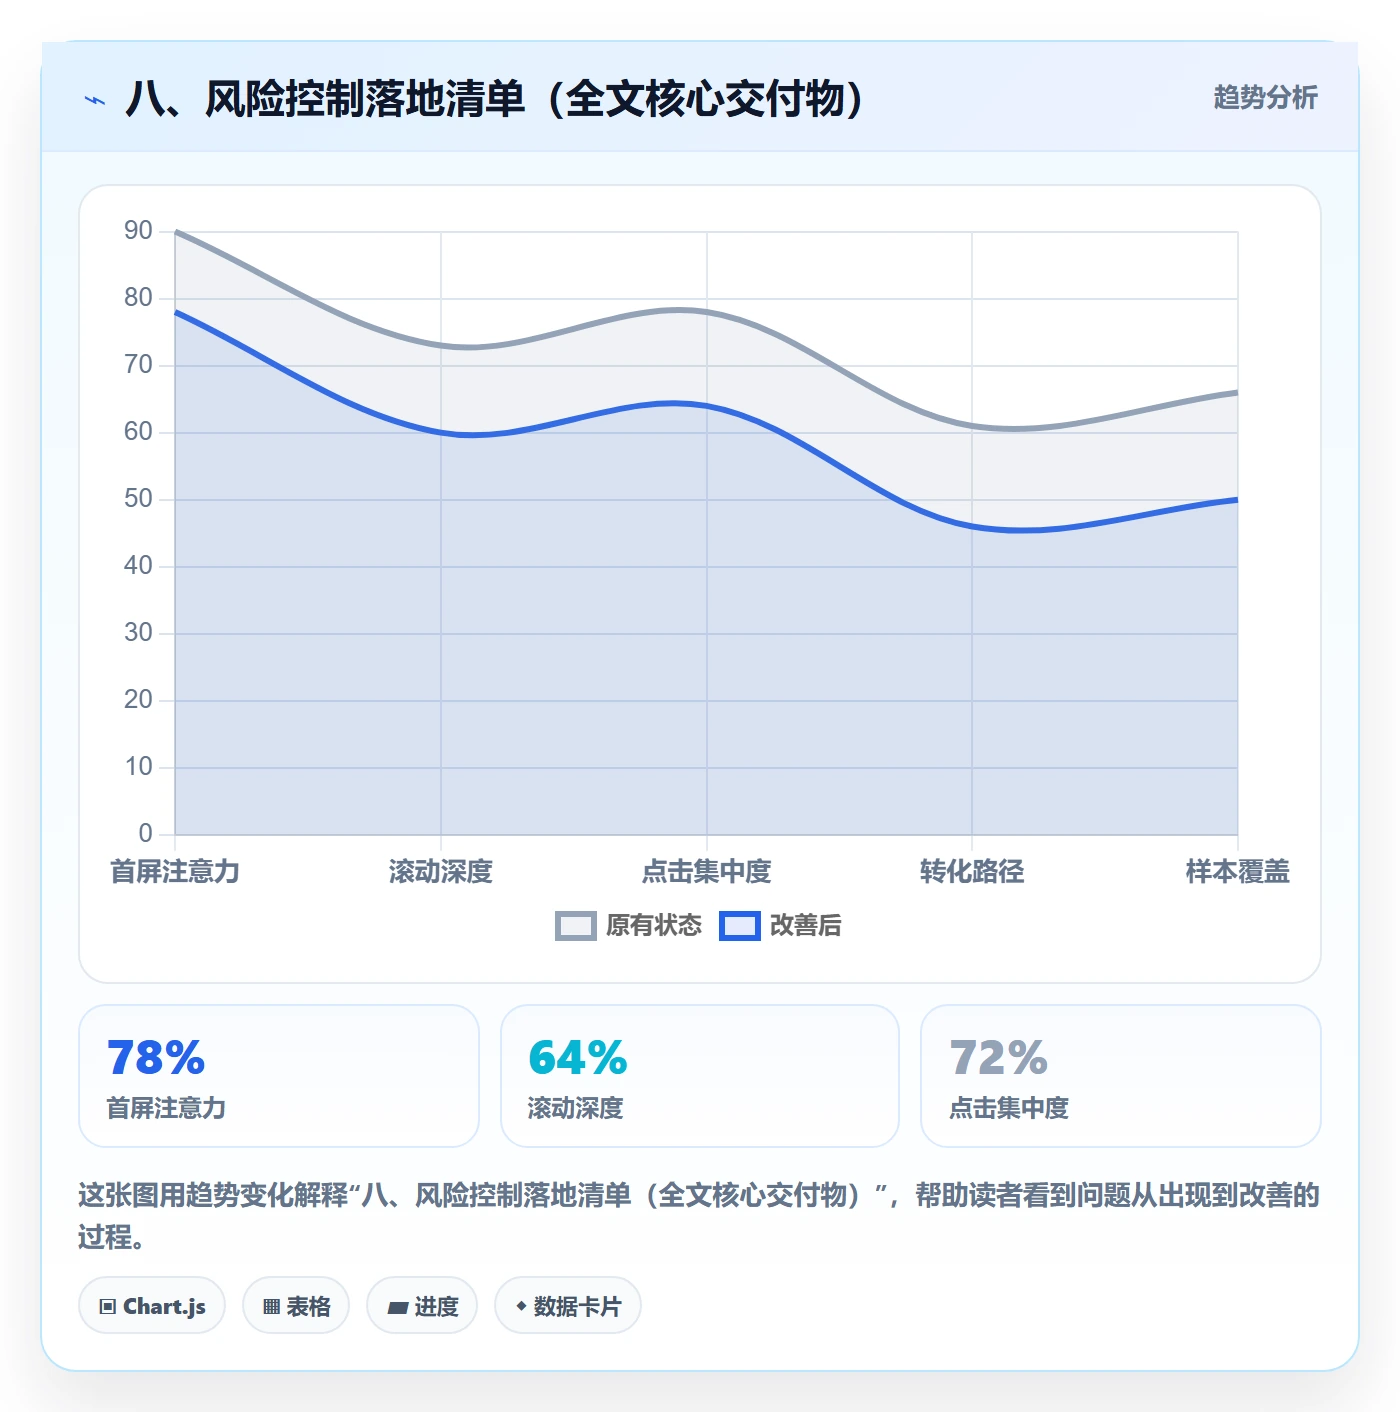Click the 72% 点击集中度 stat card
Image resolution: width=1400 pixels, height=1412 pixels.
[1120, 1076]
